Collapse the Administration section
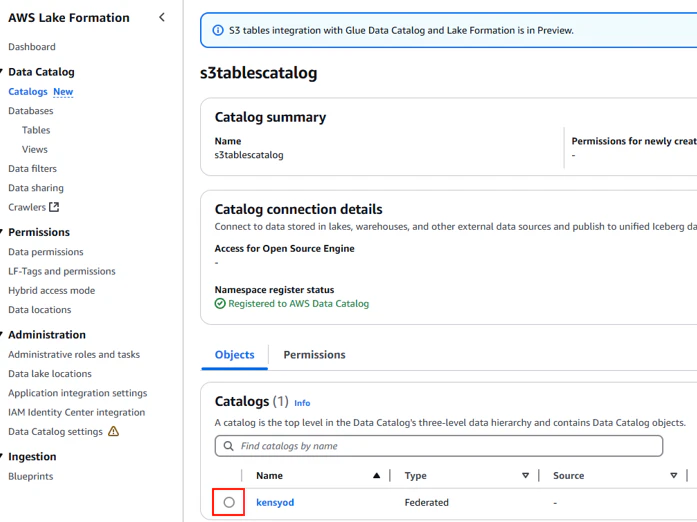 click(x=2, y=334)
